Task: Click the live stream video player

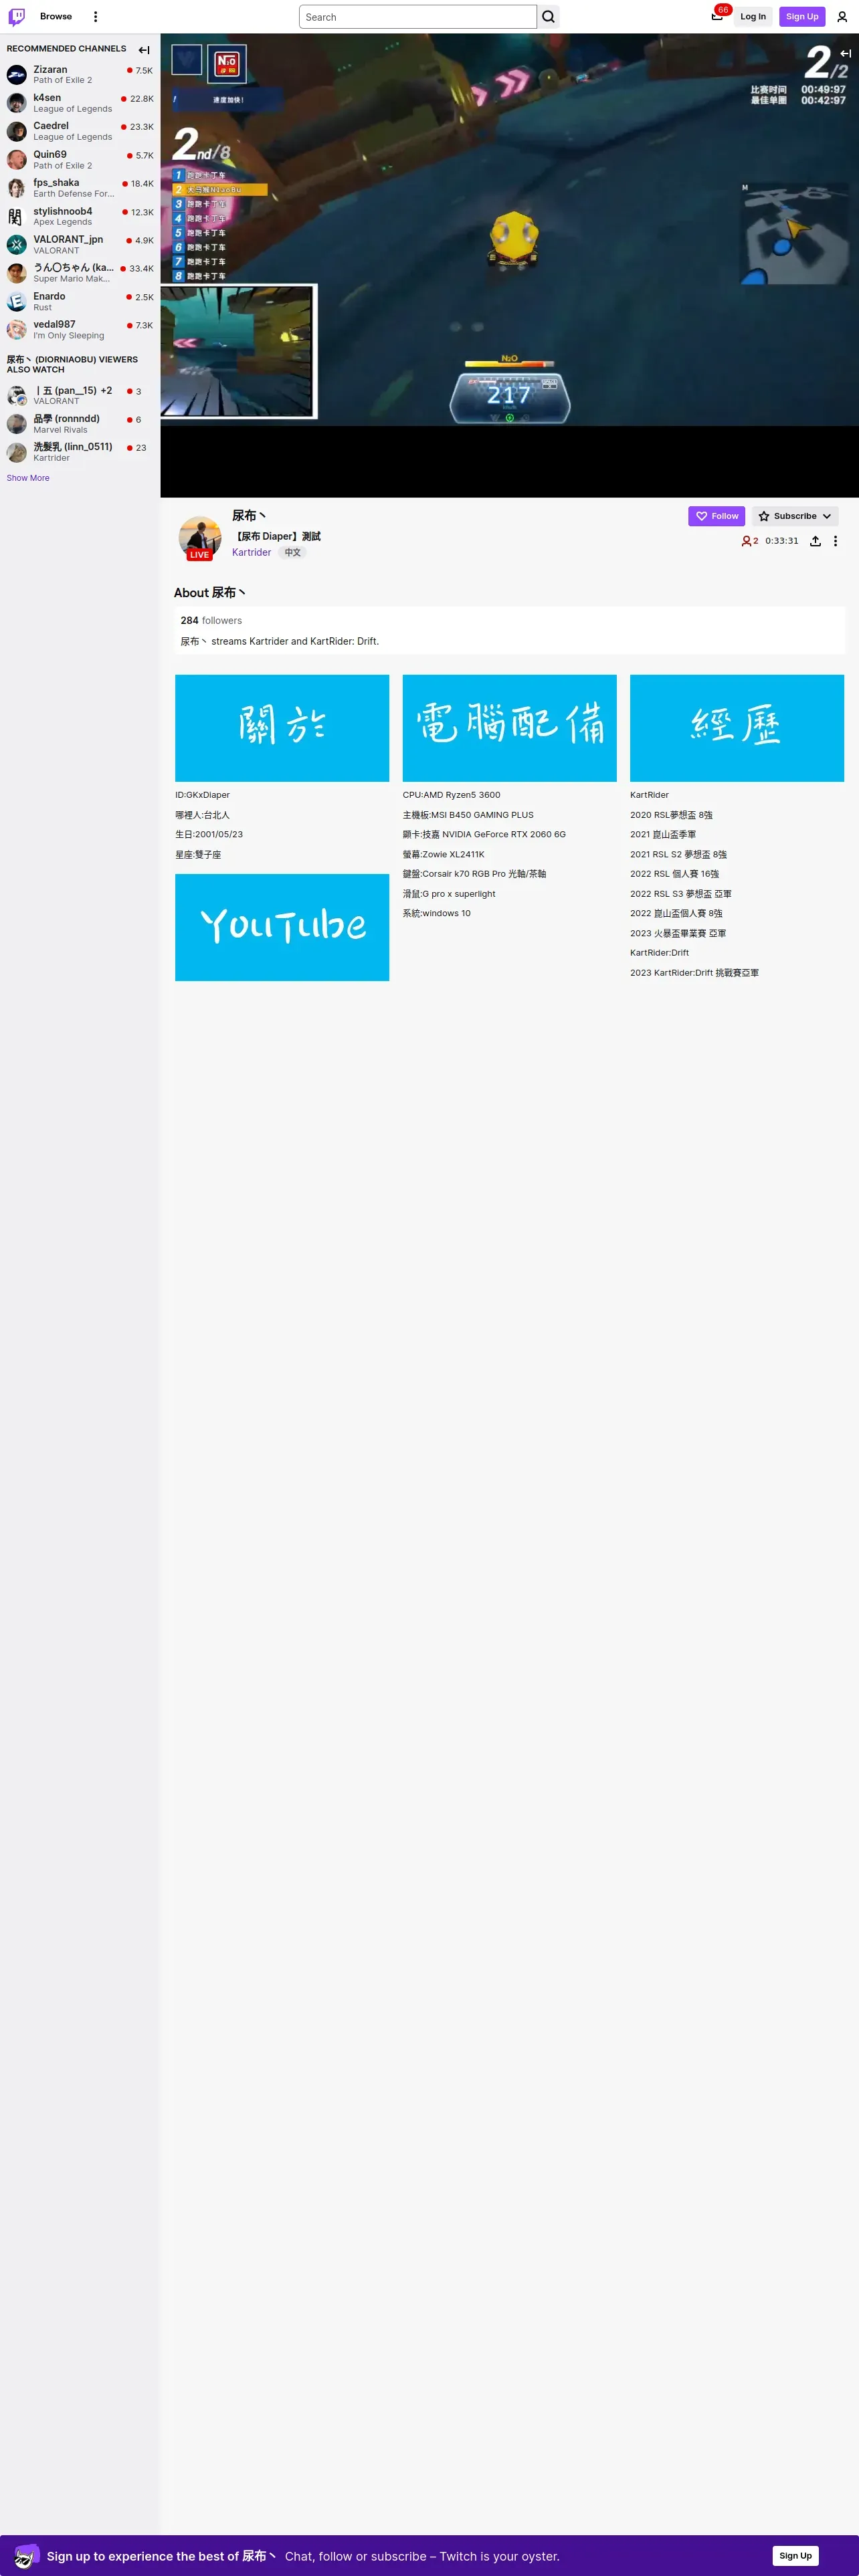Action: coord(510,265)
